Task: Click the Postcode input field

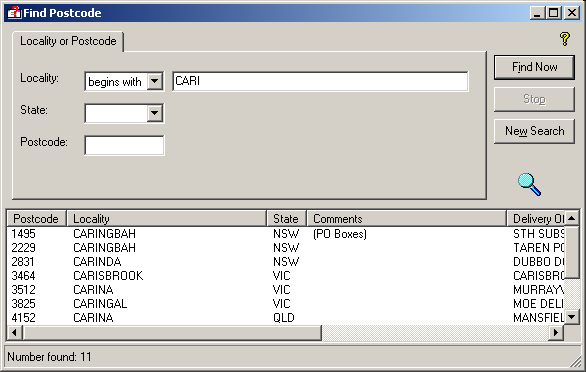Action: point(124,145)
